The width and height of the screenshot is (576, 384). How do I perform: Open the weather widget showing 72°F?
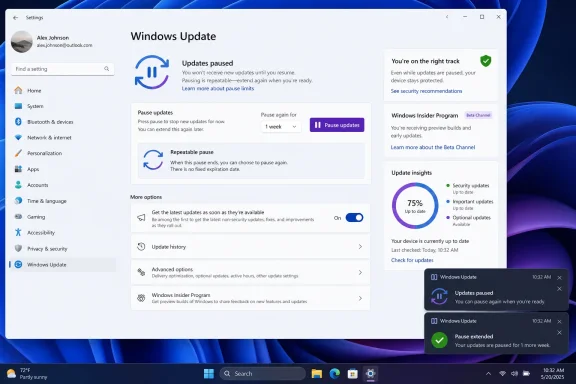point(27,374)
